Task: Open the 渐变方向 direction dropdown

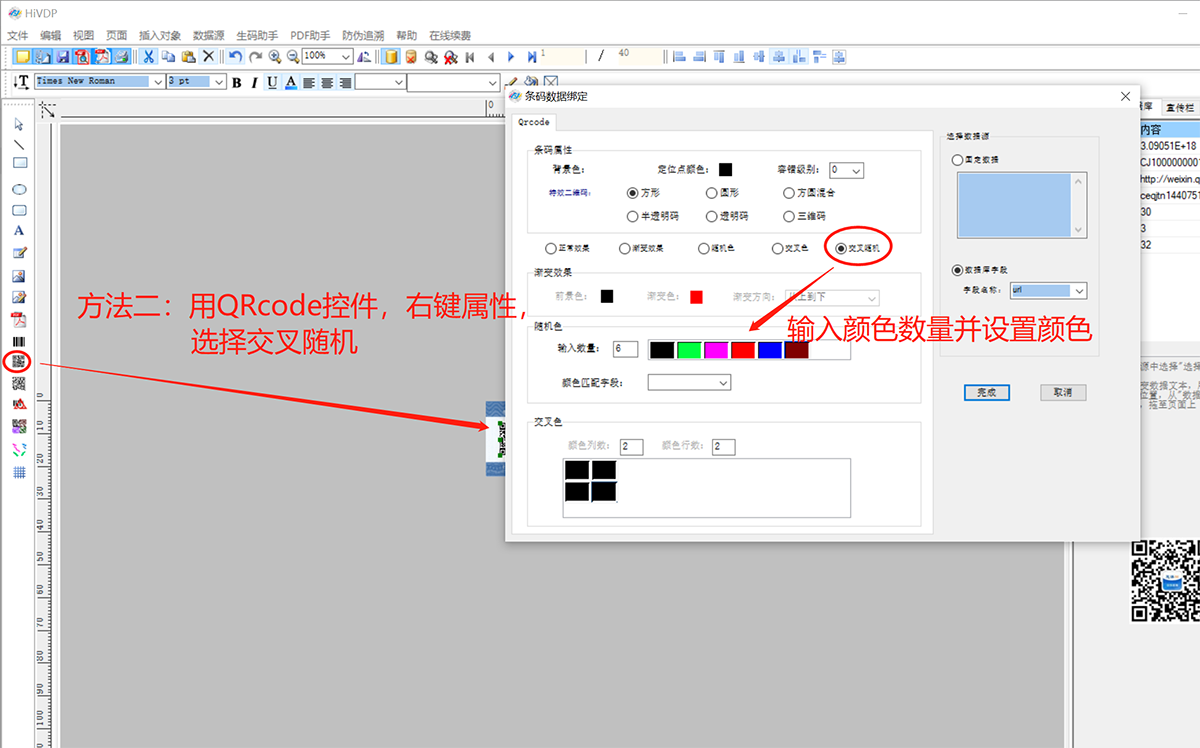Action: coord(831,297)
